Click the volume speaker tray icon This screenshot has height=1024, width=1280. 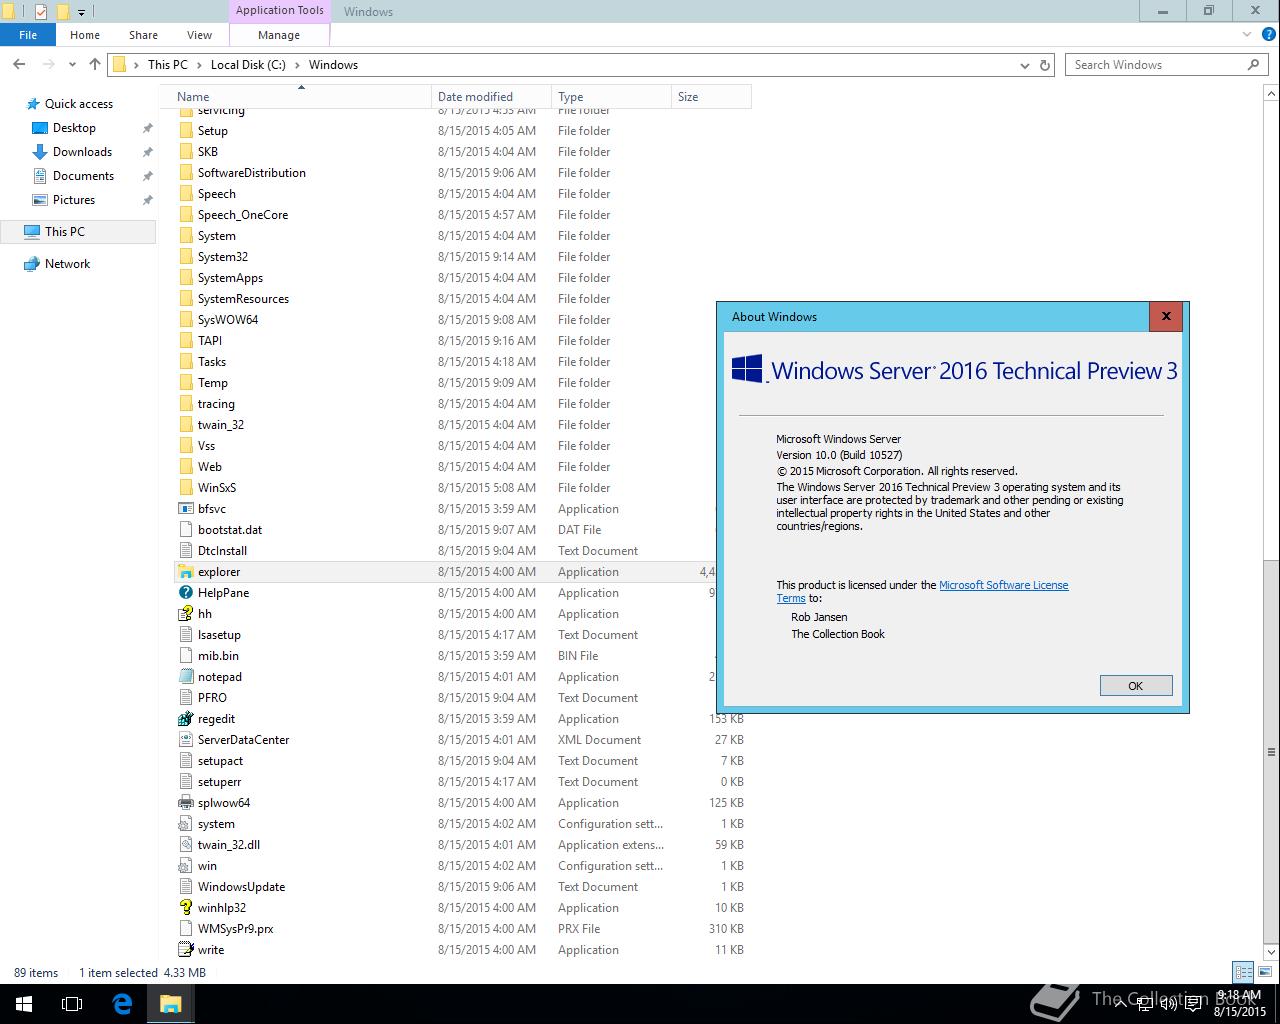[x=1168, y=1004]
